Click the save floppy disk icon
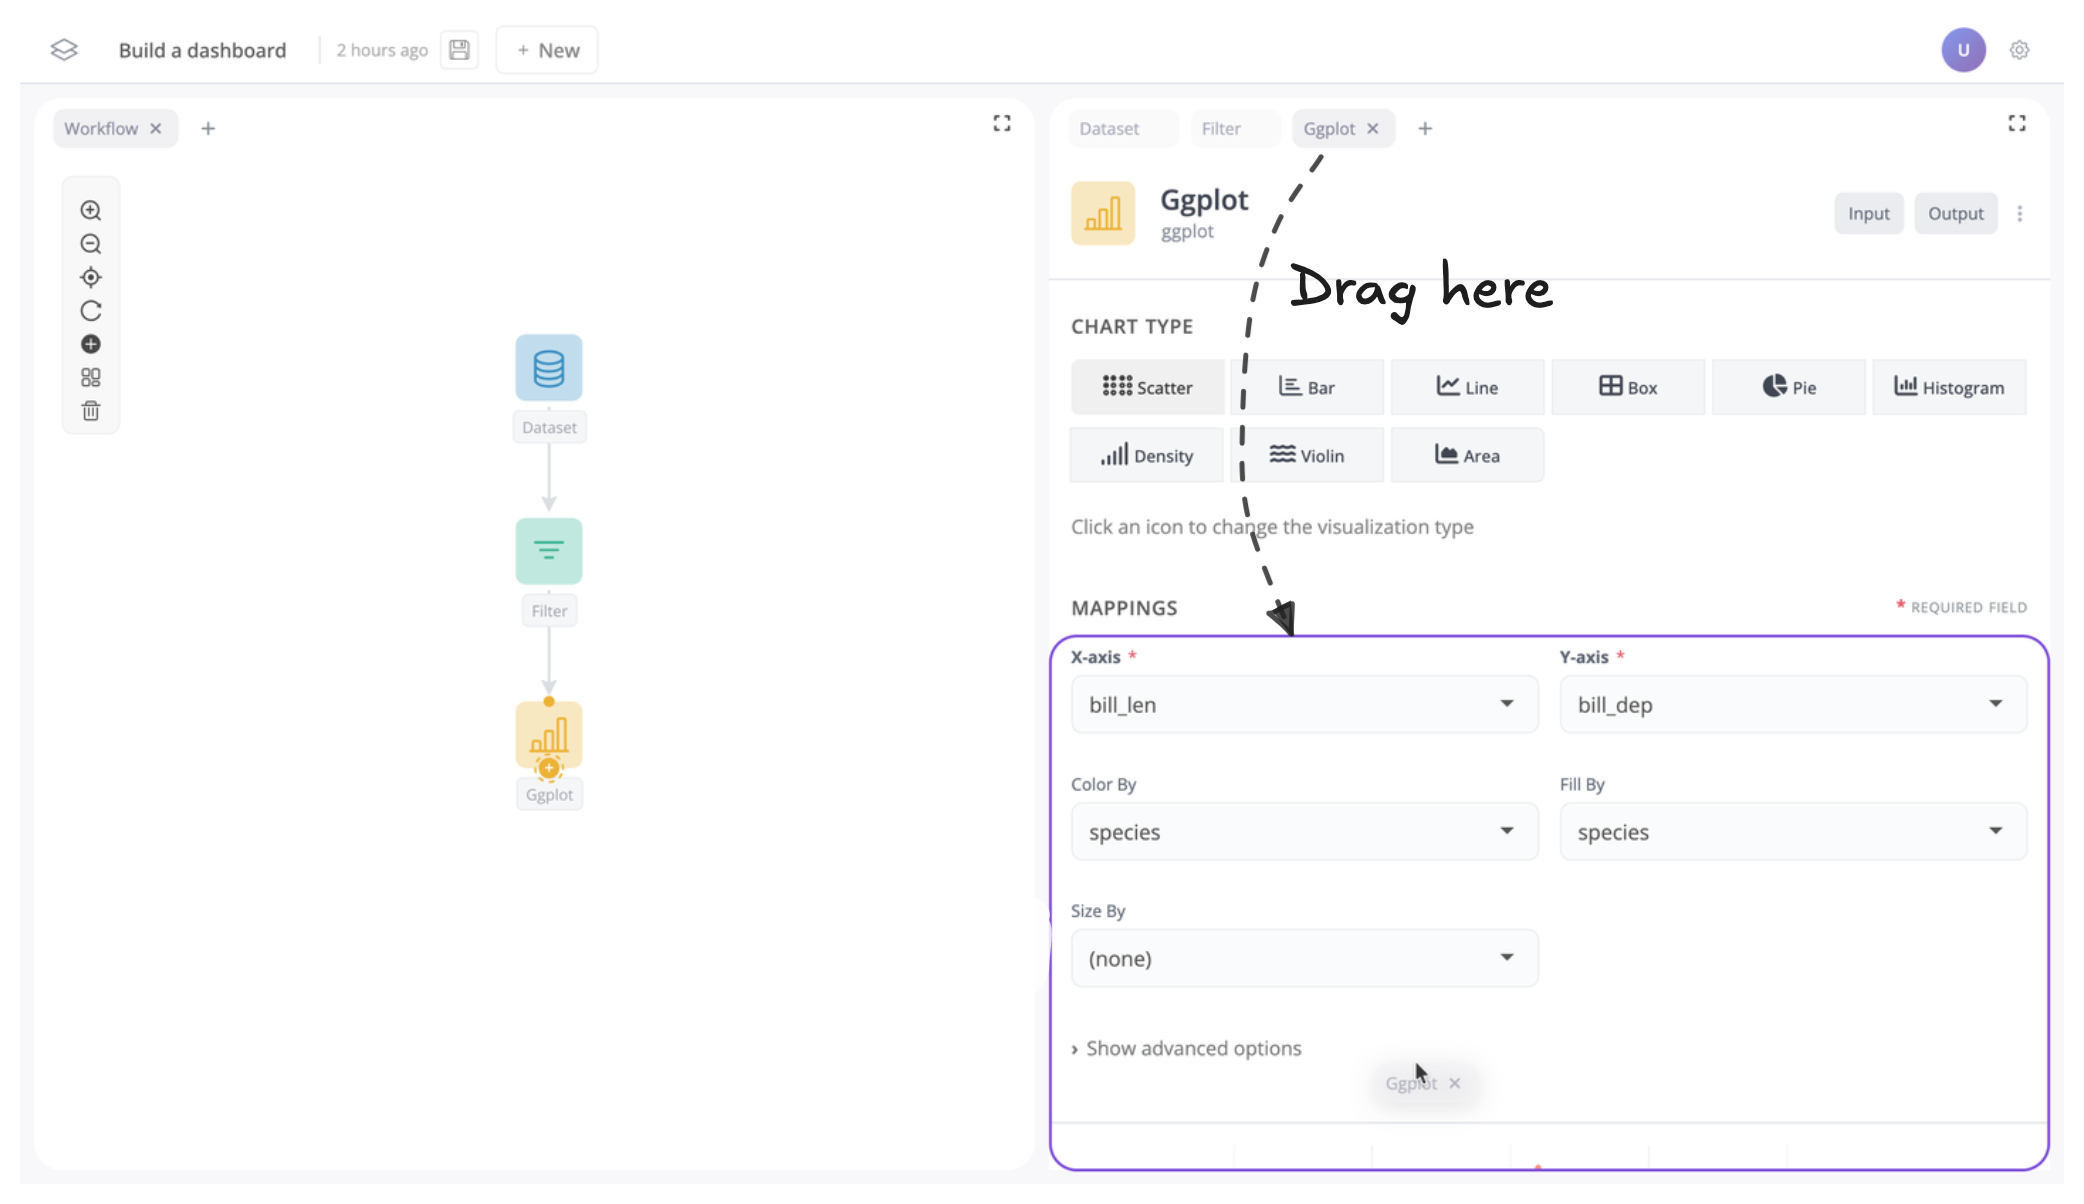This screenshot has width=2084, height=1204. [459, 50]
